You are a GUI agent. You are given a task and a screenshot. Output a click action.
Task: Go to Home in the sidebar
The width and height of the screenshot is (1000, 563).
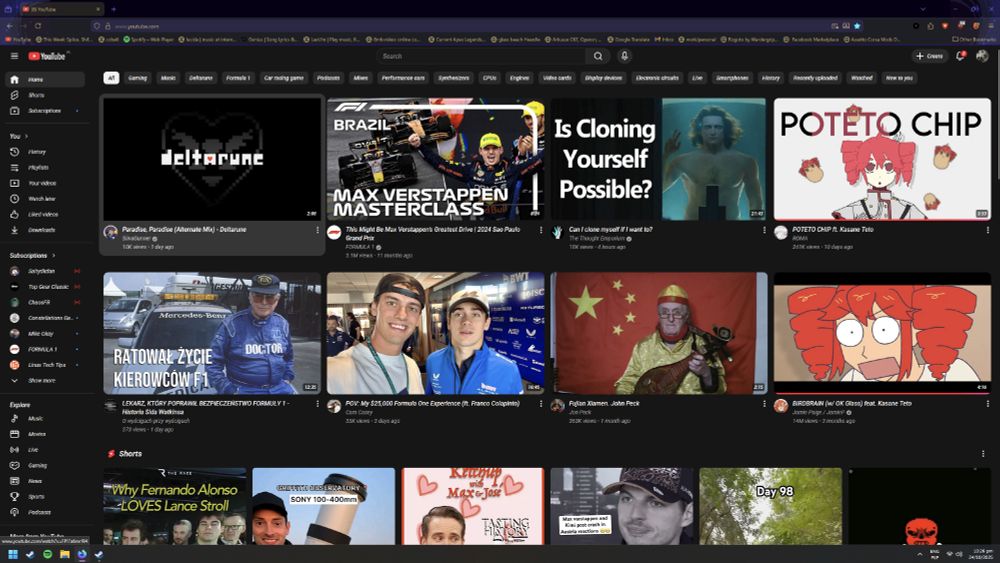45,80
